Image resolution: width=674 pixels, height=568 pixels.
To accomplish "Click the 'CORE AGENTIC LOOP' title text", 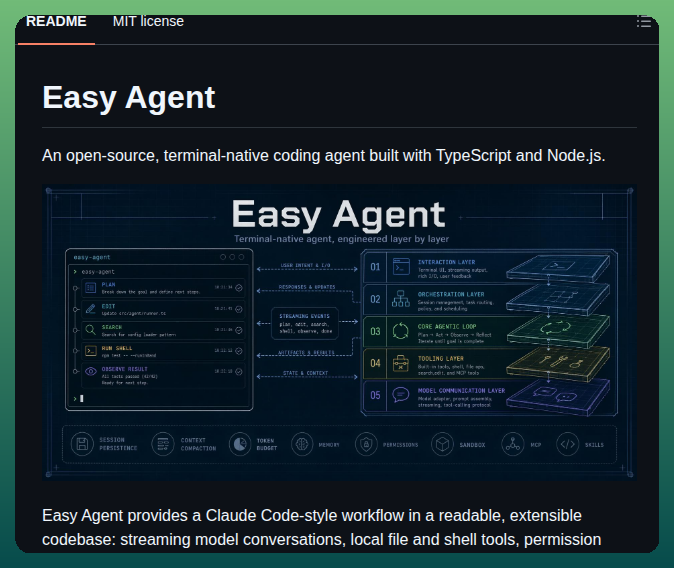I will click(x=447, y=326).
